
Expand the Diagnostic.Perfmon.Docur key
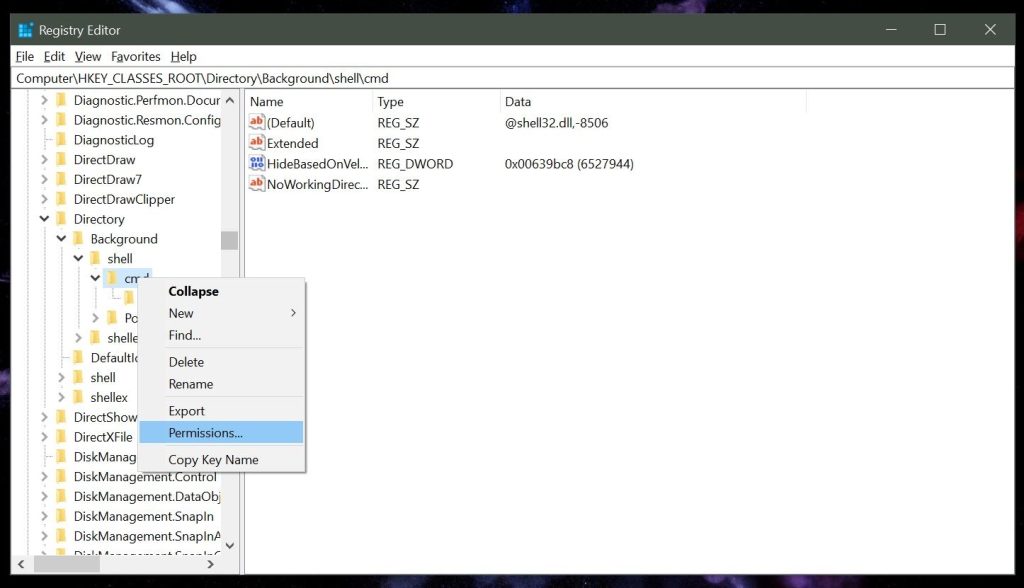pyautogui.click(x=44, y=100)
